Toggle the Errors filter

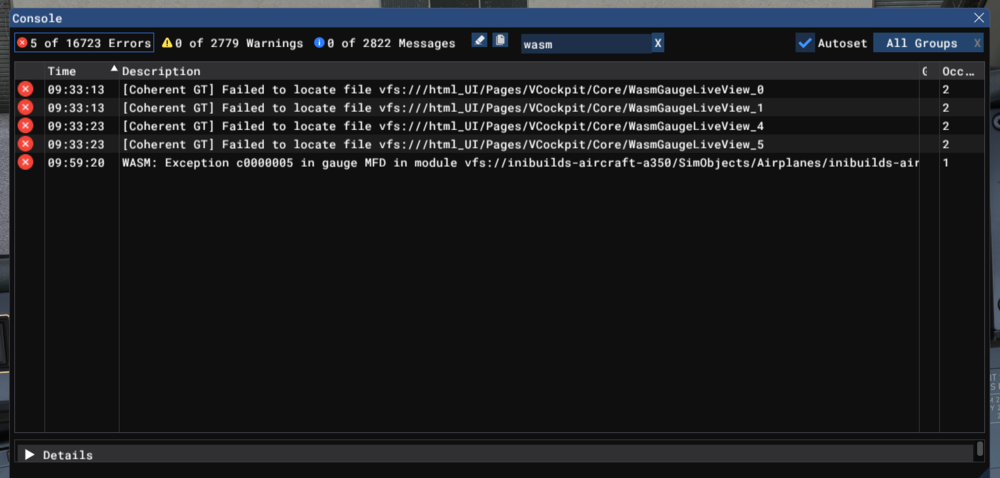point(84,43)
